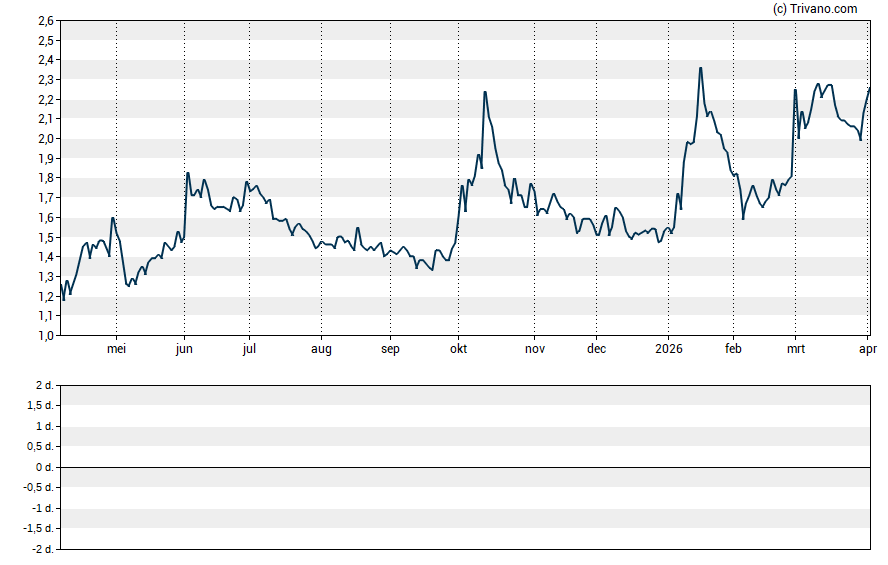The image size is (888, 565).
Task: Click the 'nov' month label
Action: (535, 349)
